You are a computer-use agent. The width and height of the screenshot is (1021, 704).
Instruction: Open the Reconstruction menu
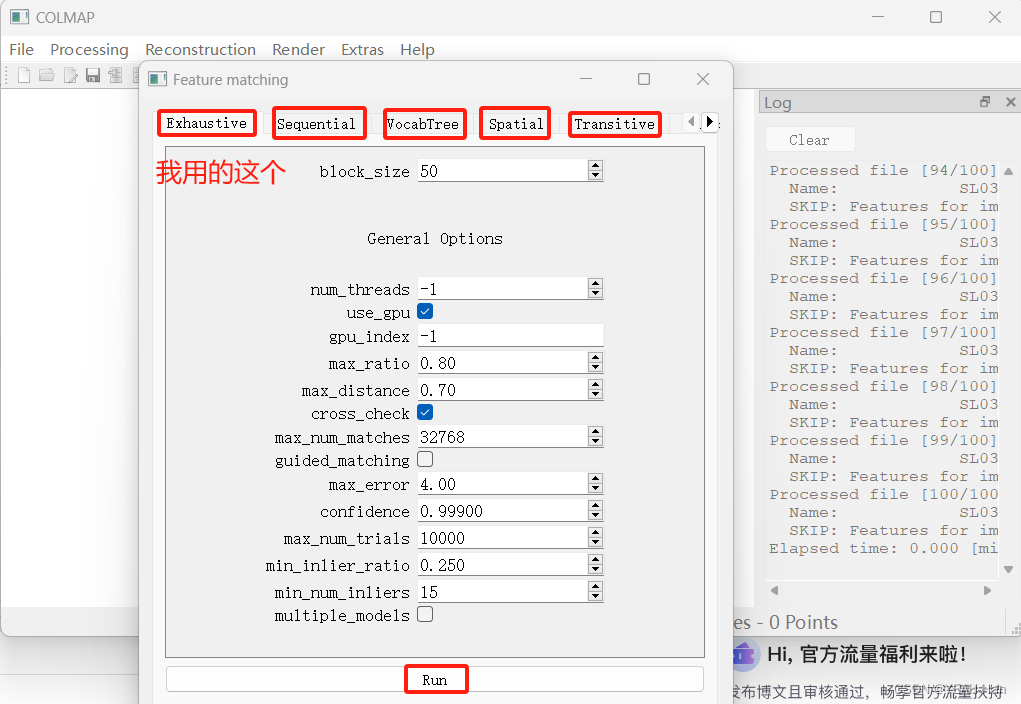click(200, 49)
